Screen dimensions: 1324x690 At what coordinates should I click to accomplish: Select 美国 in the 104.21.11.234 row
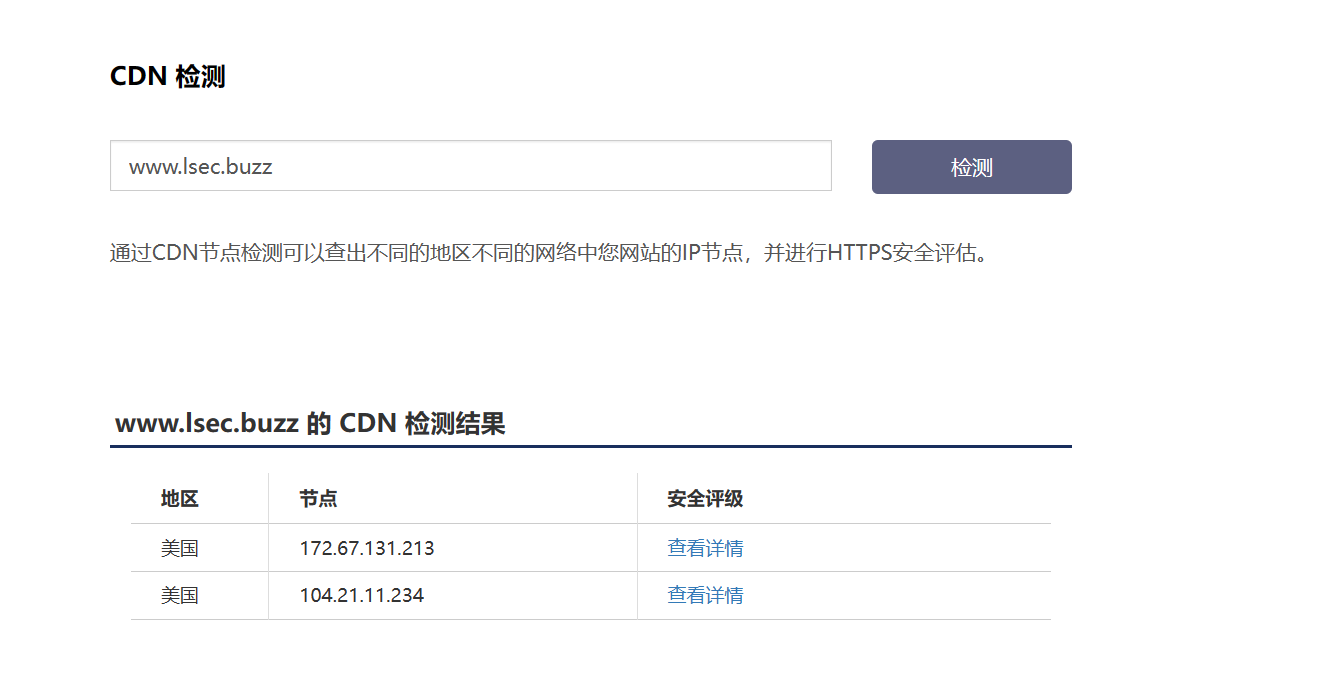(180, 595)
